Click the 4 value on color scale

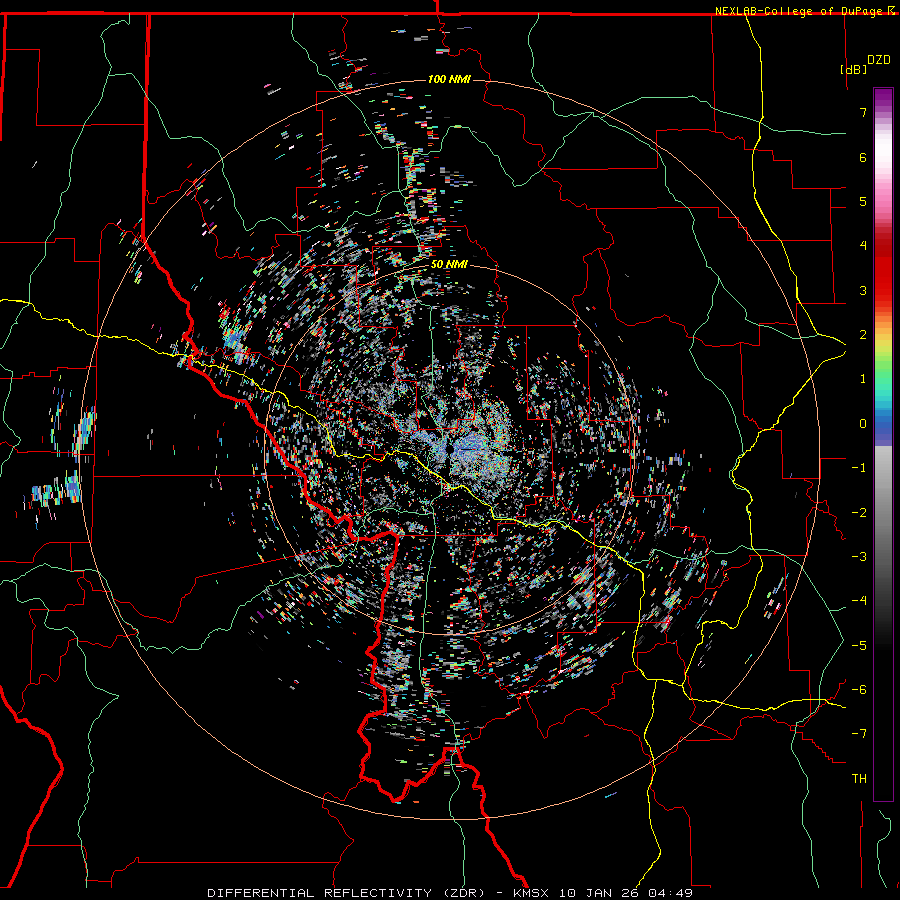pos(863,246)
